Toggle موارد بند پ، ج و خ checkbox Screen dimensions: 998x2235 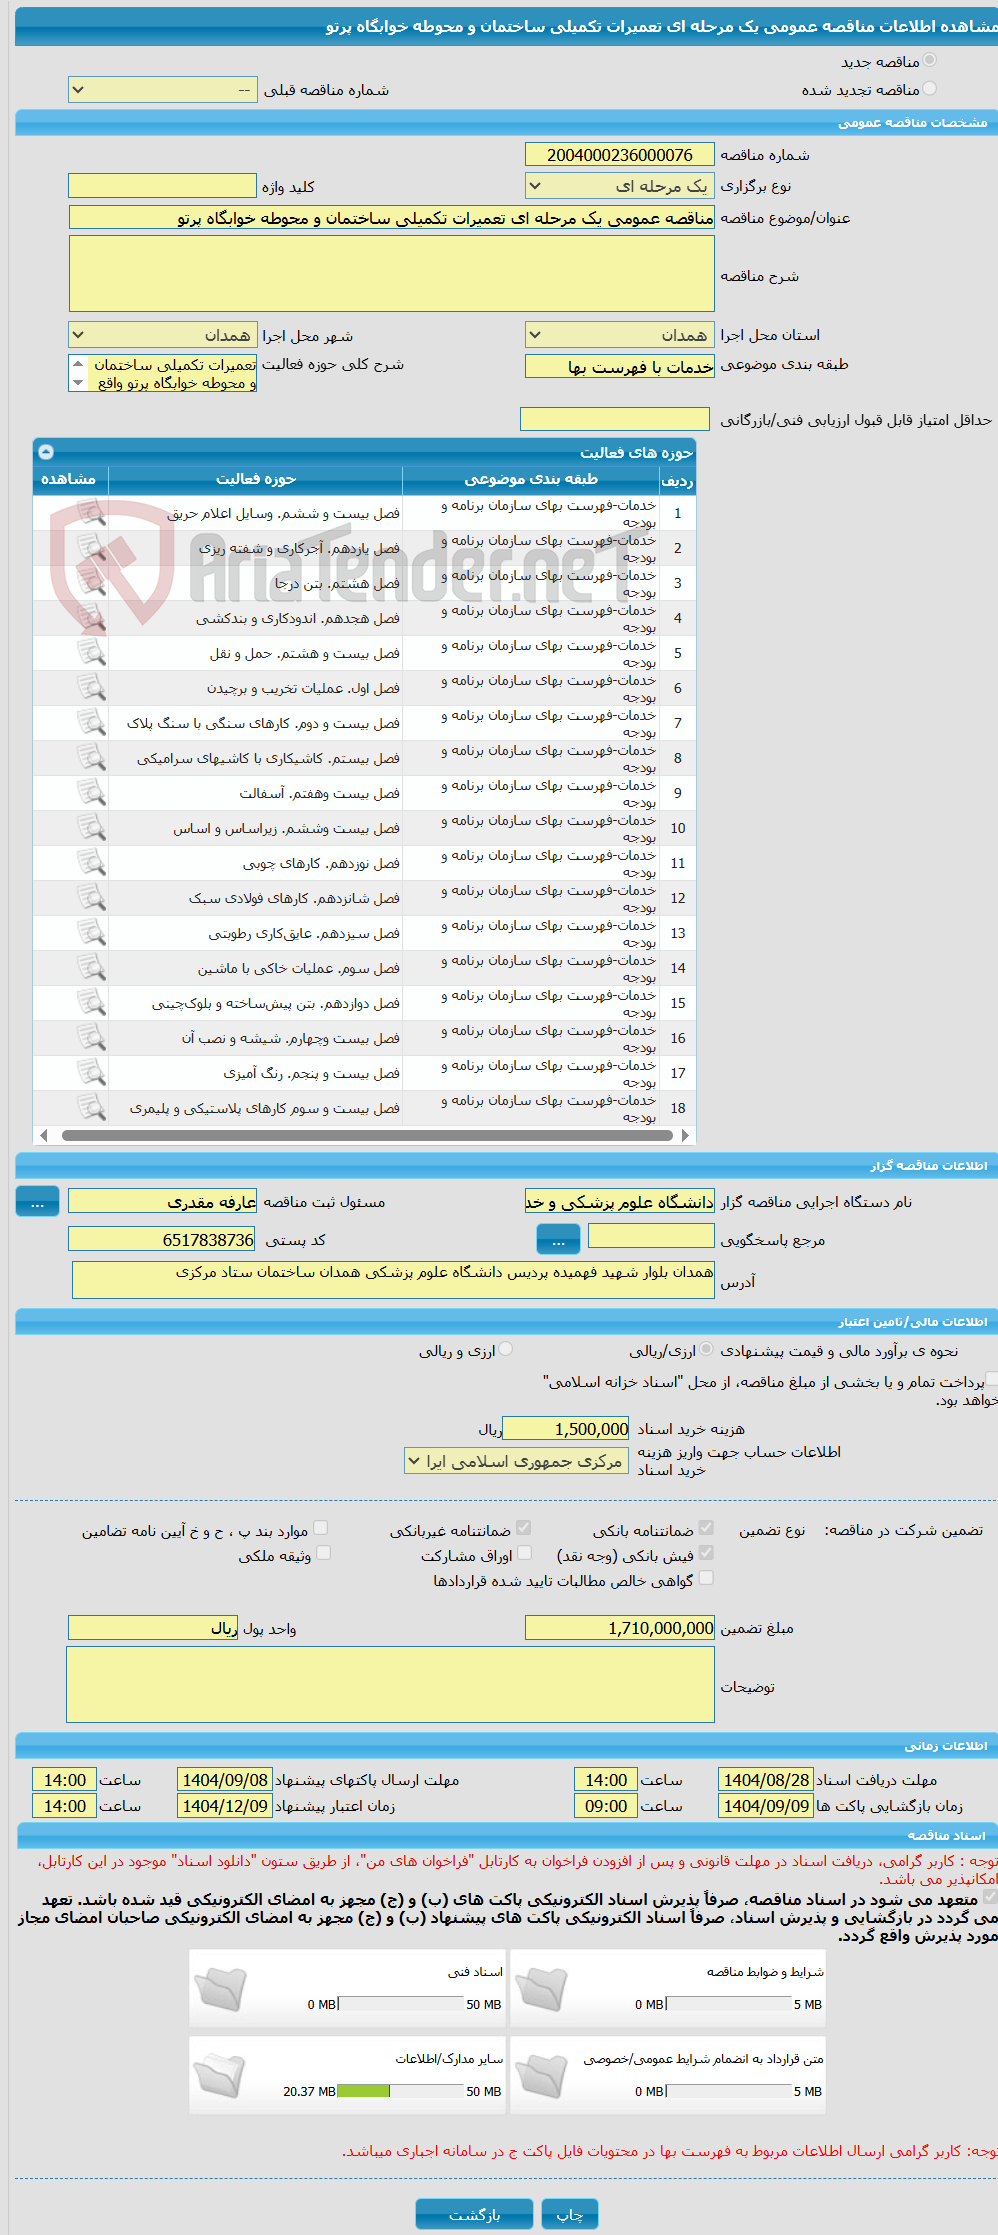coord(321,1528)
